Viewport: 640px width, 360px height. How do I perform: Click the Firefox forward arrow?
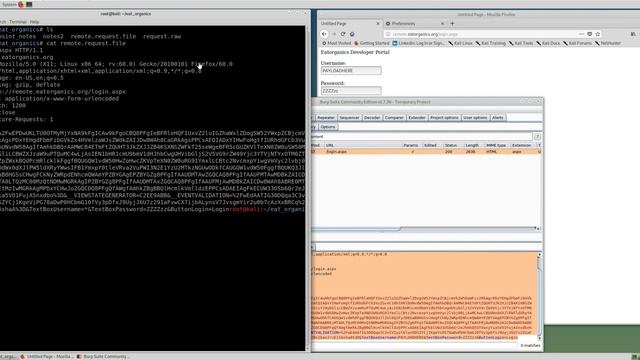point(333,34)
